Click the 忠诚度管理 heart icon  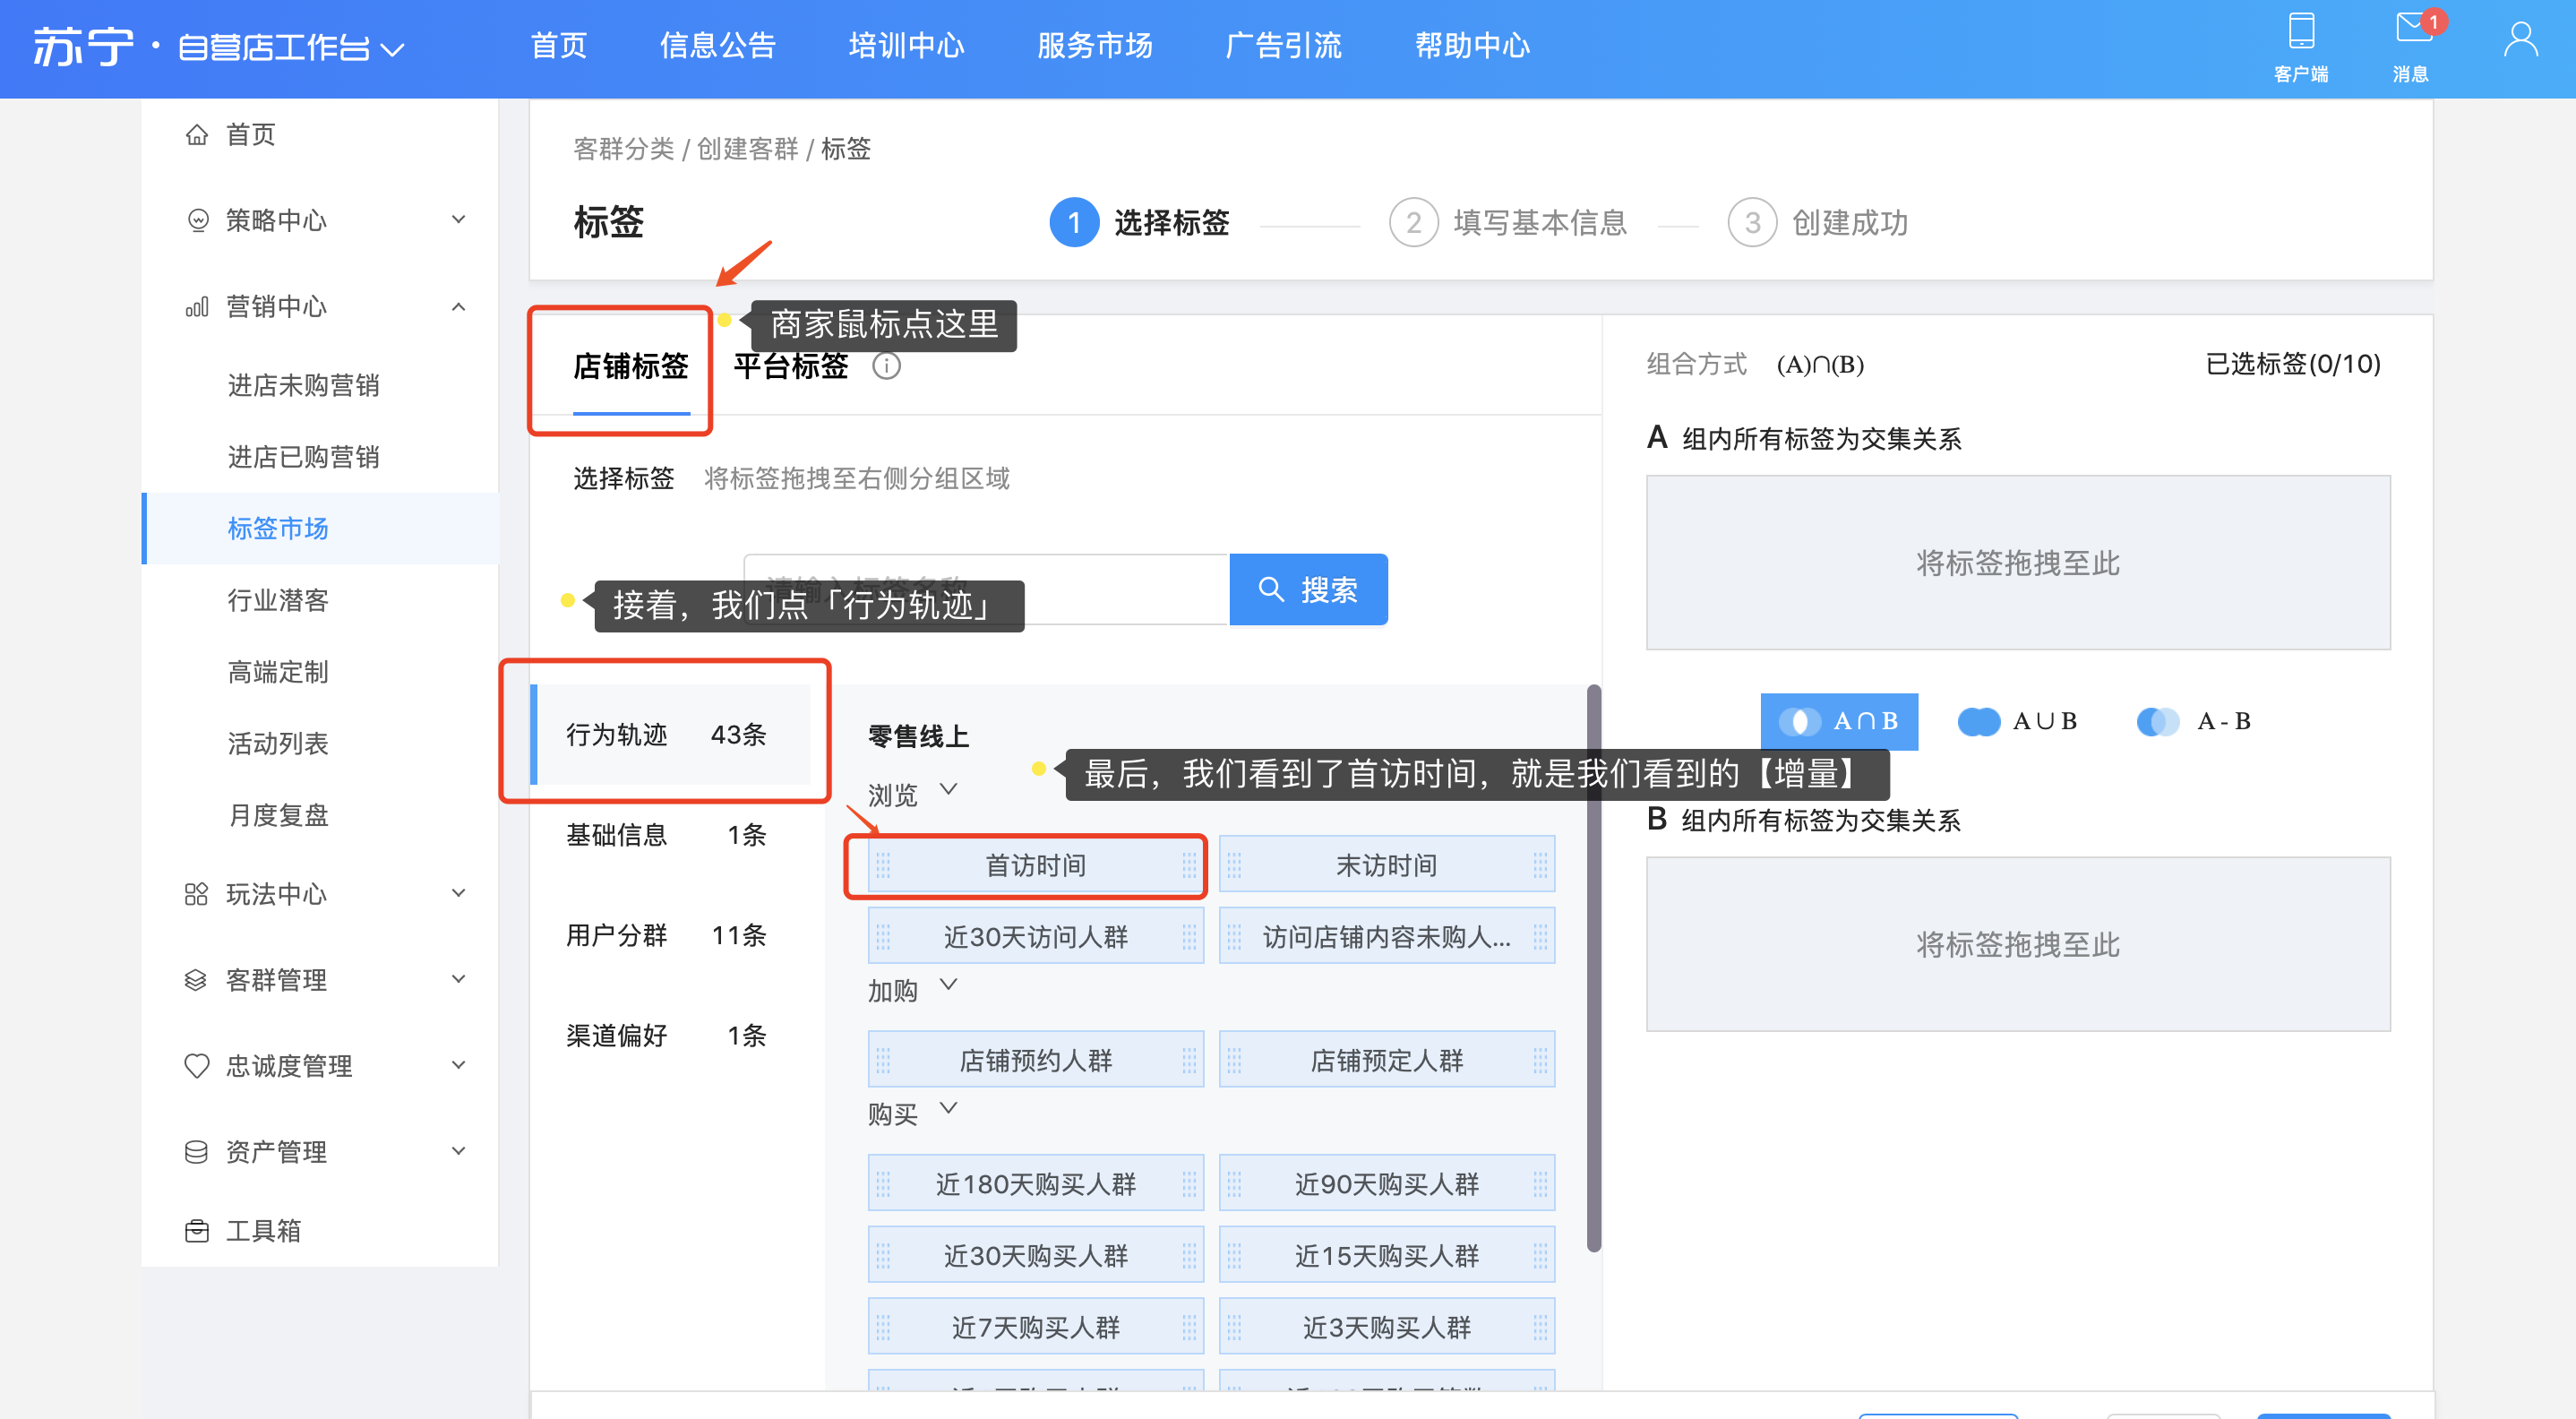click(x=197, y=1066)
